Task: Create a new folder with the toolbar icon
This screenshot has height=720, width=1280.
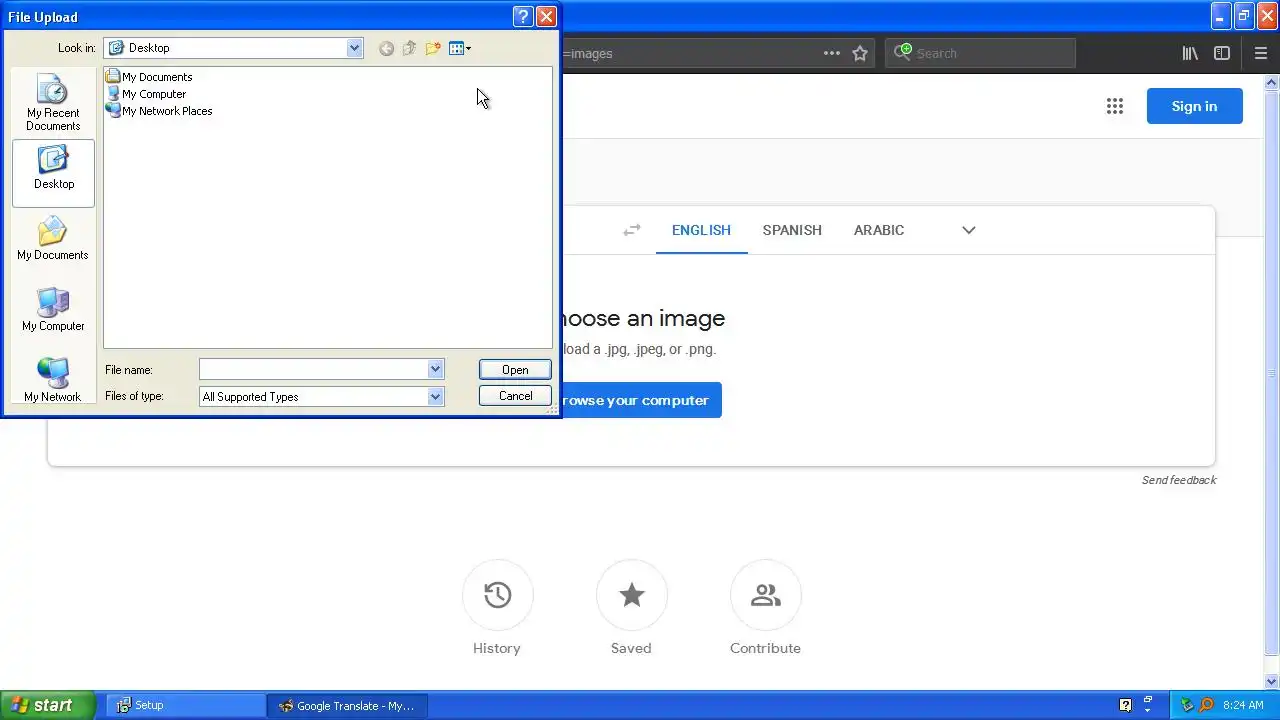Action: point(433,48)
